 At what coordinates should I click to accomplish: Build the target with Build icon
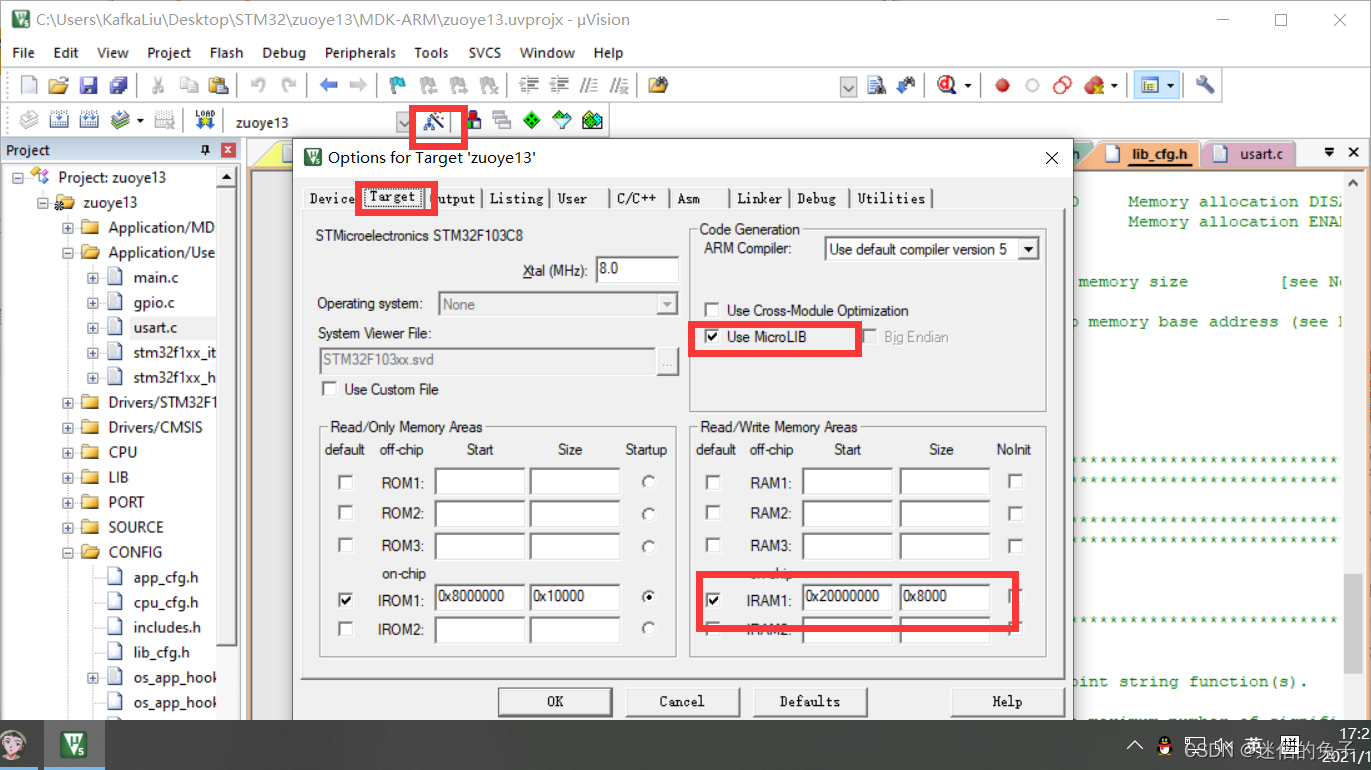(x=58, y=121)
